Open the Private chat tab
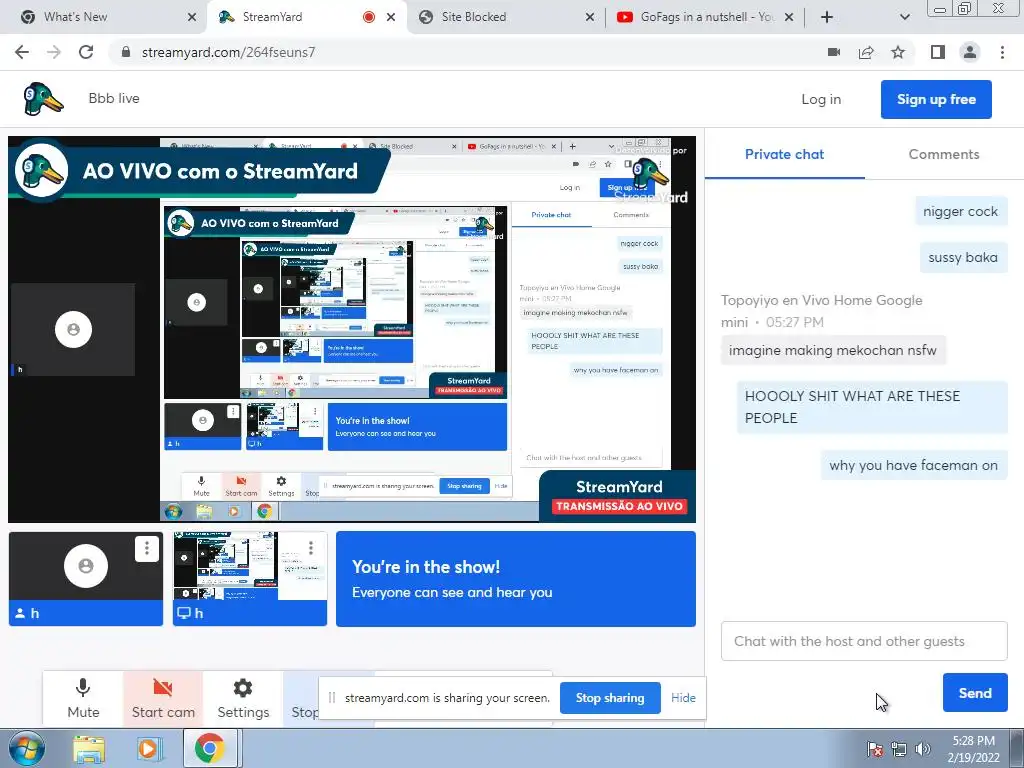 pyautogui.click(x=784, y=155)
